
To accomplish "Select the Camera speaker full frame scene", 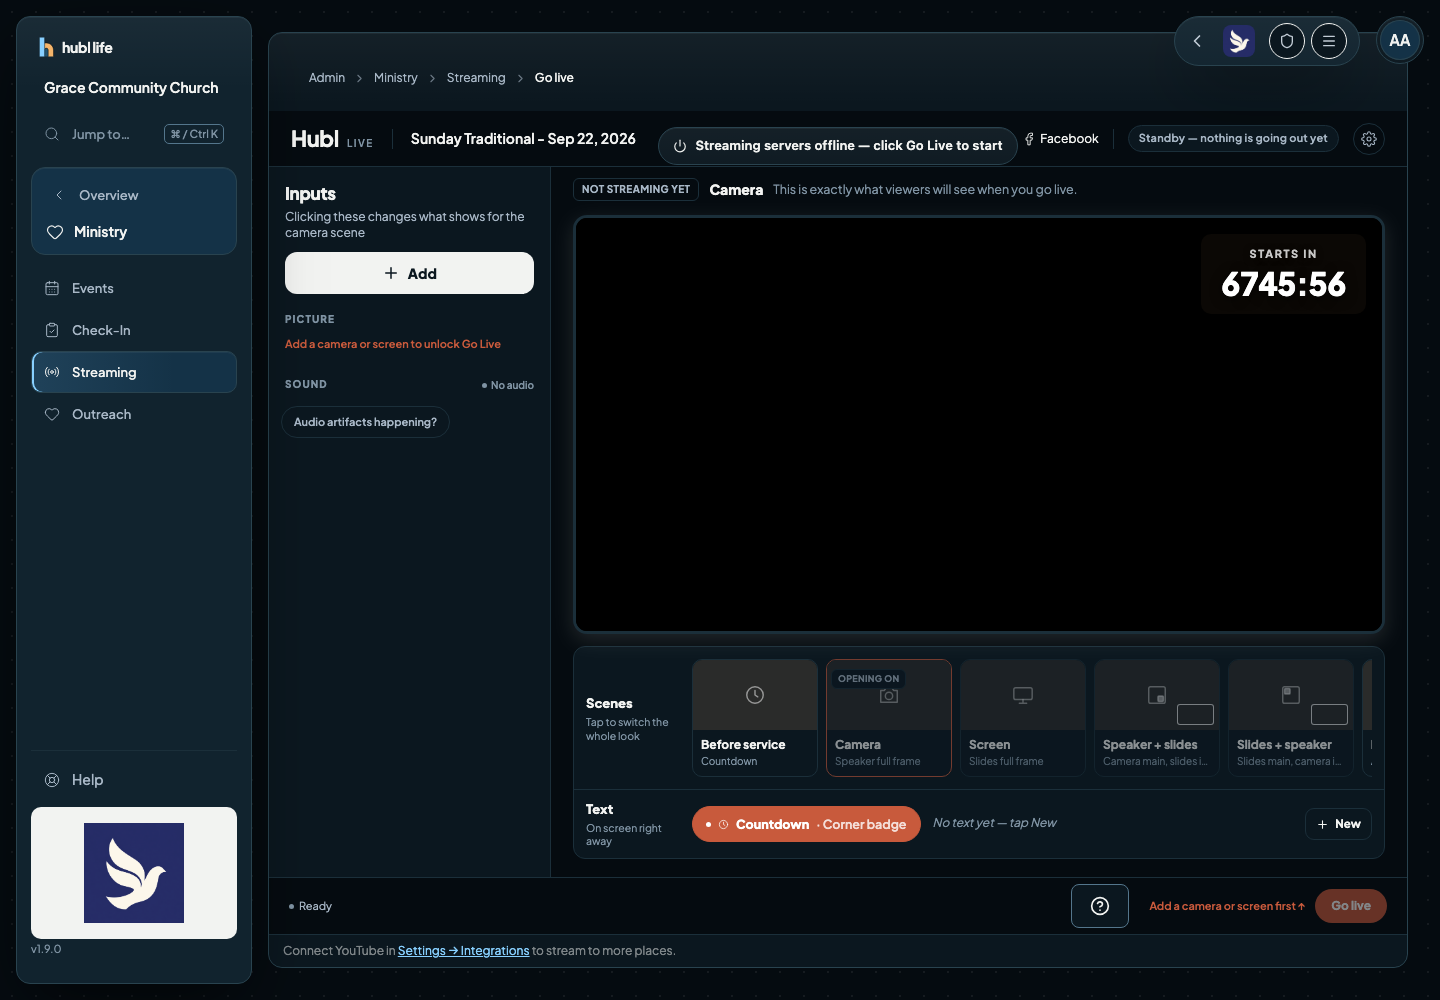I will [x=889, y=718].
